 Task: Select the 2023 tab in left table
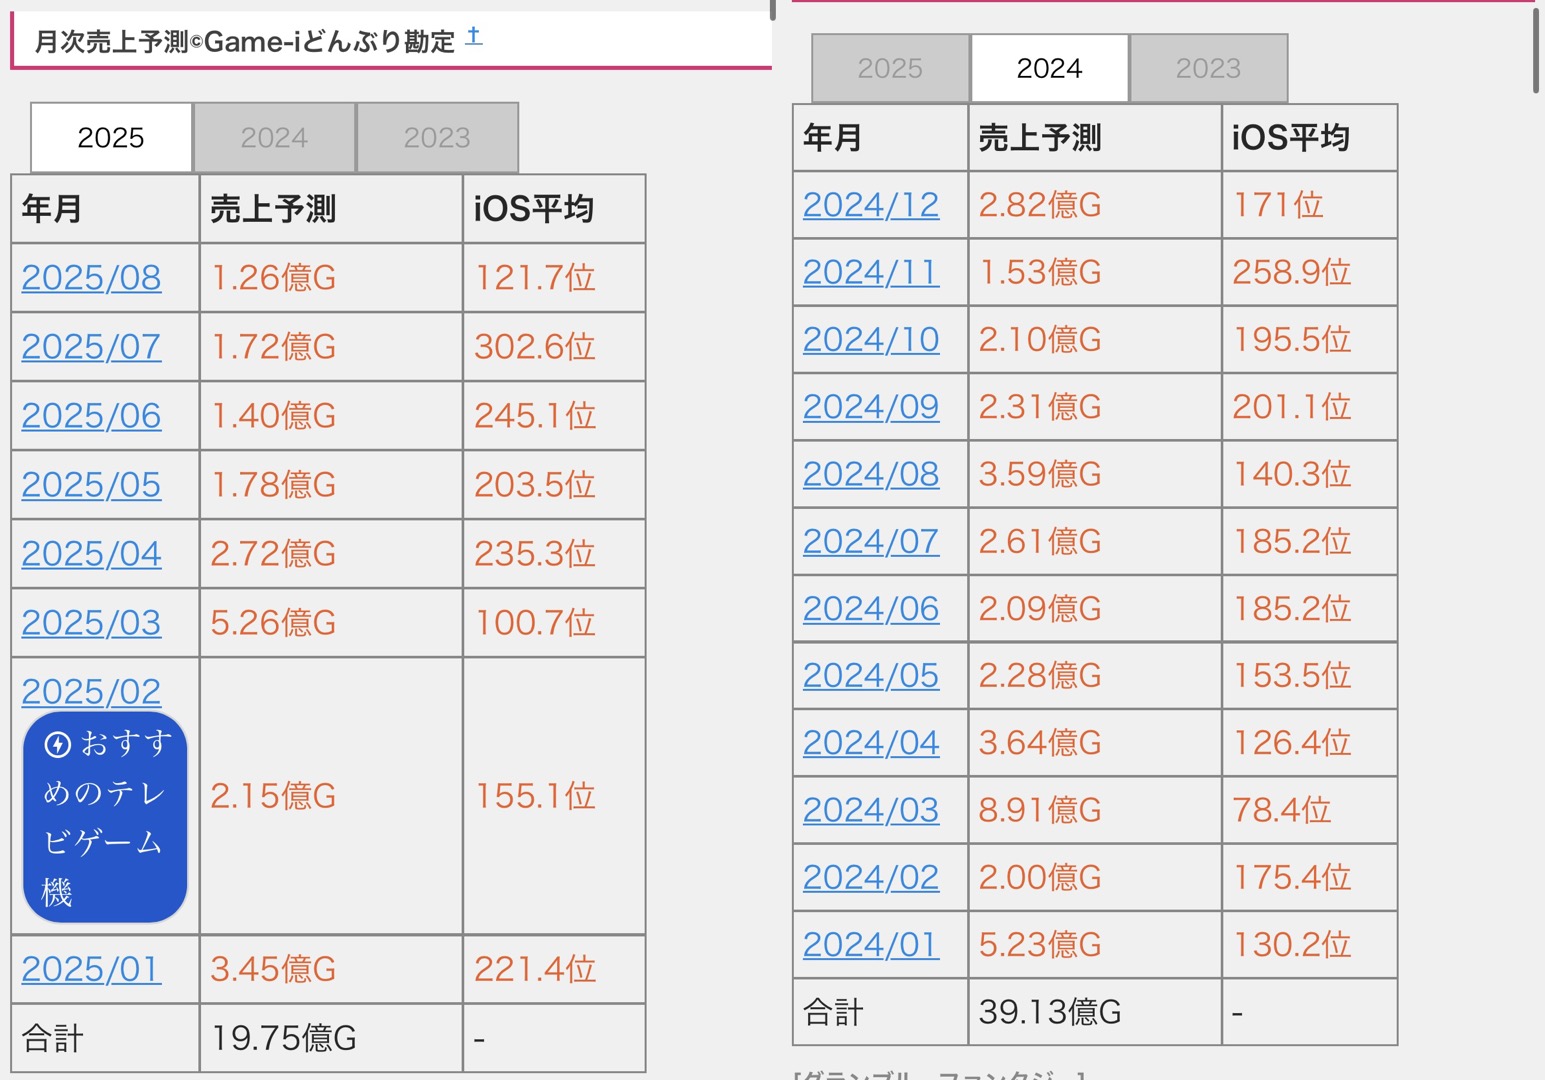click(437, 137)
